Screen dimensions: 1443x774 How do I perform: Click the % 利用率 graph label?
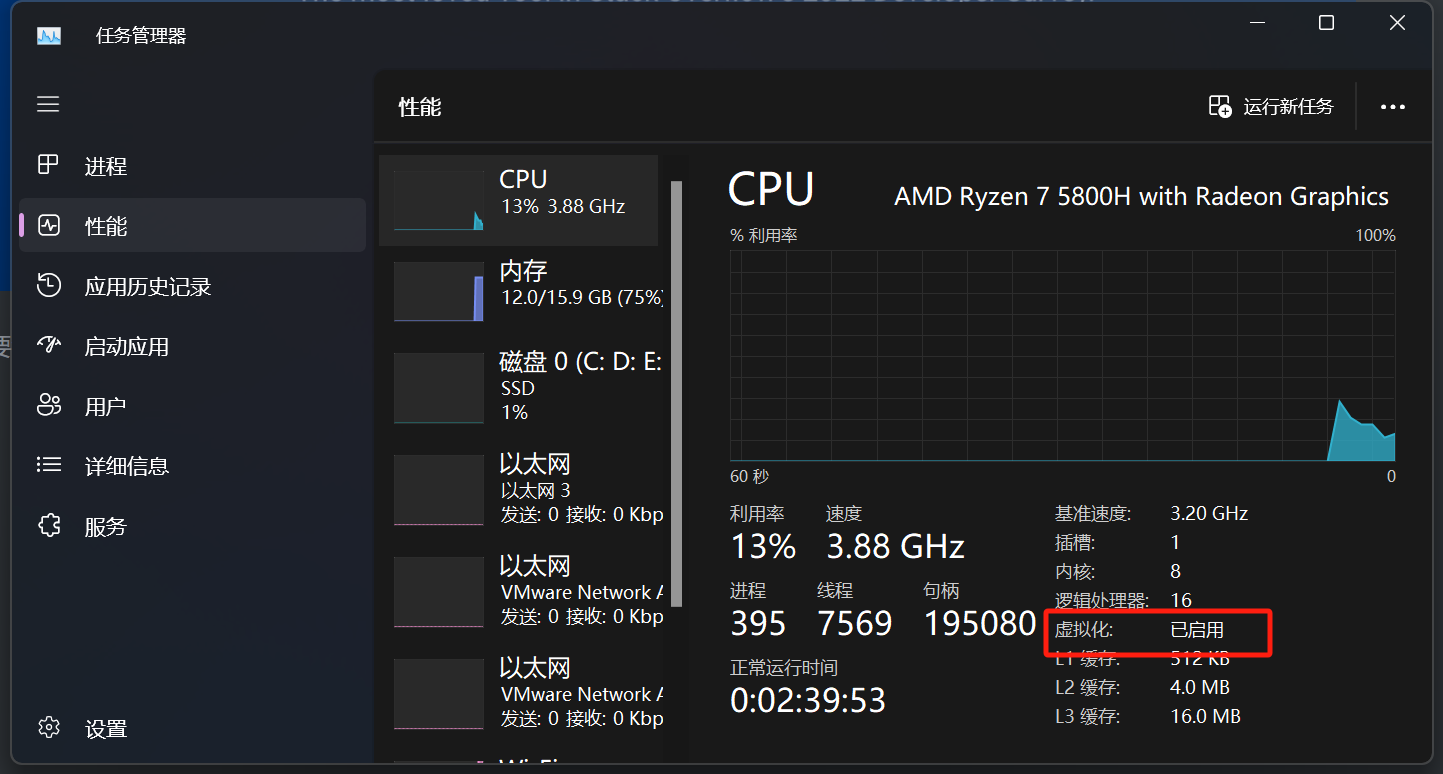point(764,236)
